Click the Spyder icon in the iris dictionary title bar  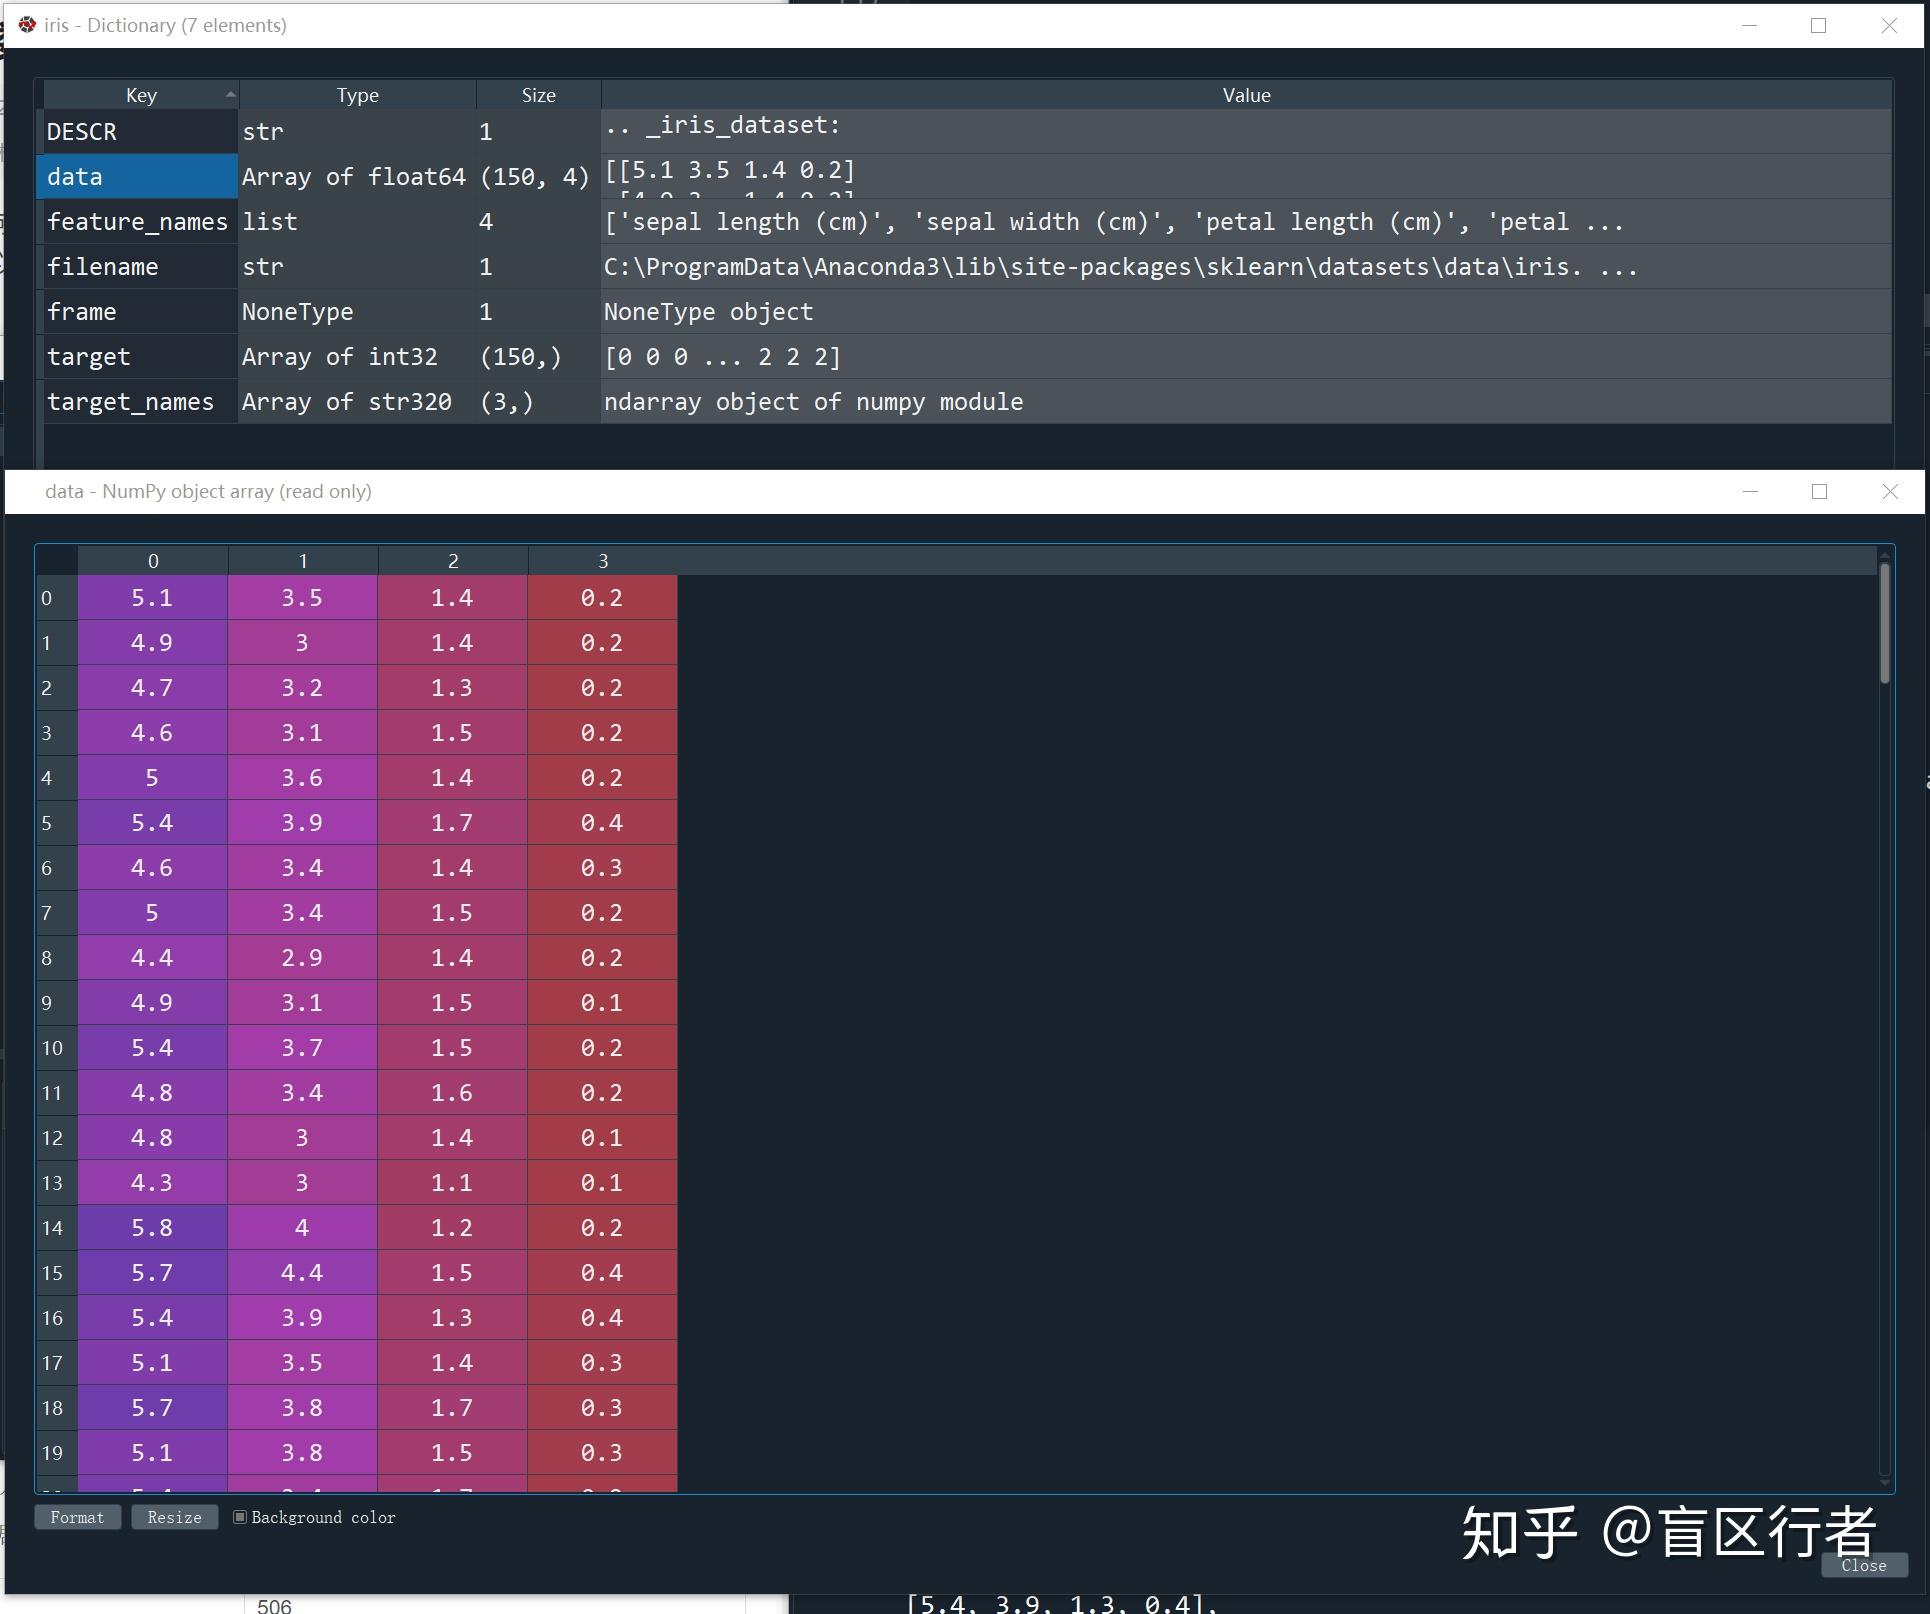(x=26, y=25)
